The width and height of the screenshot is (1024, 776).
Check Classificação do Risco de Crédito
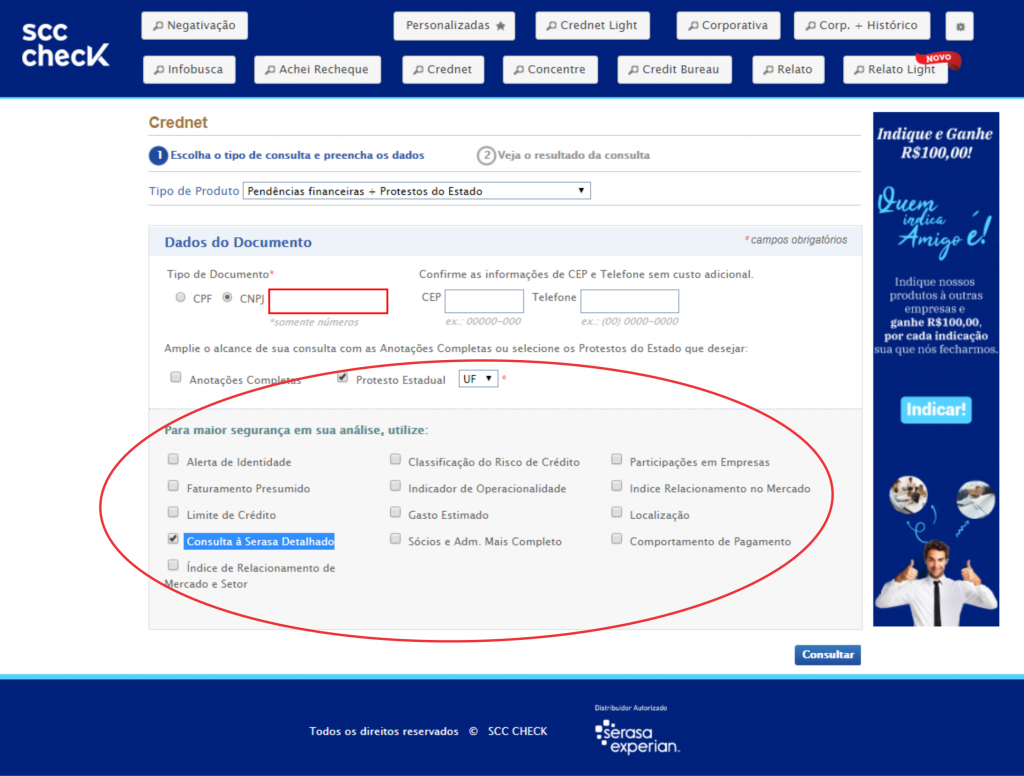point(395,459)
